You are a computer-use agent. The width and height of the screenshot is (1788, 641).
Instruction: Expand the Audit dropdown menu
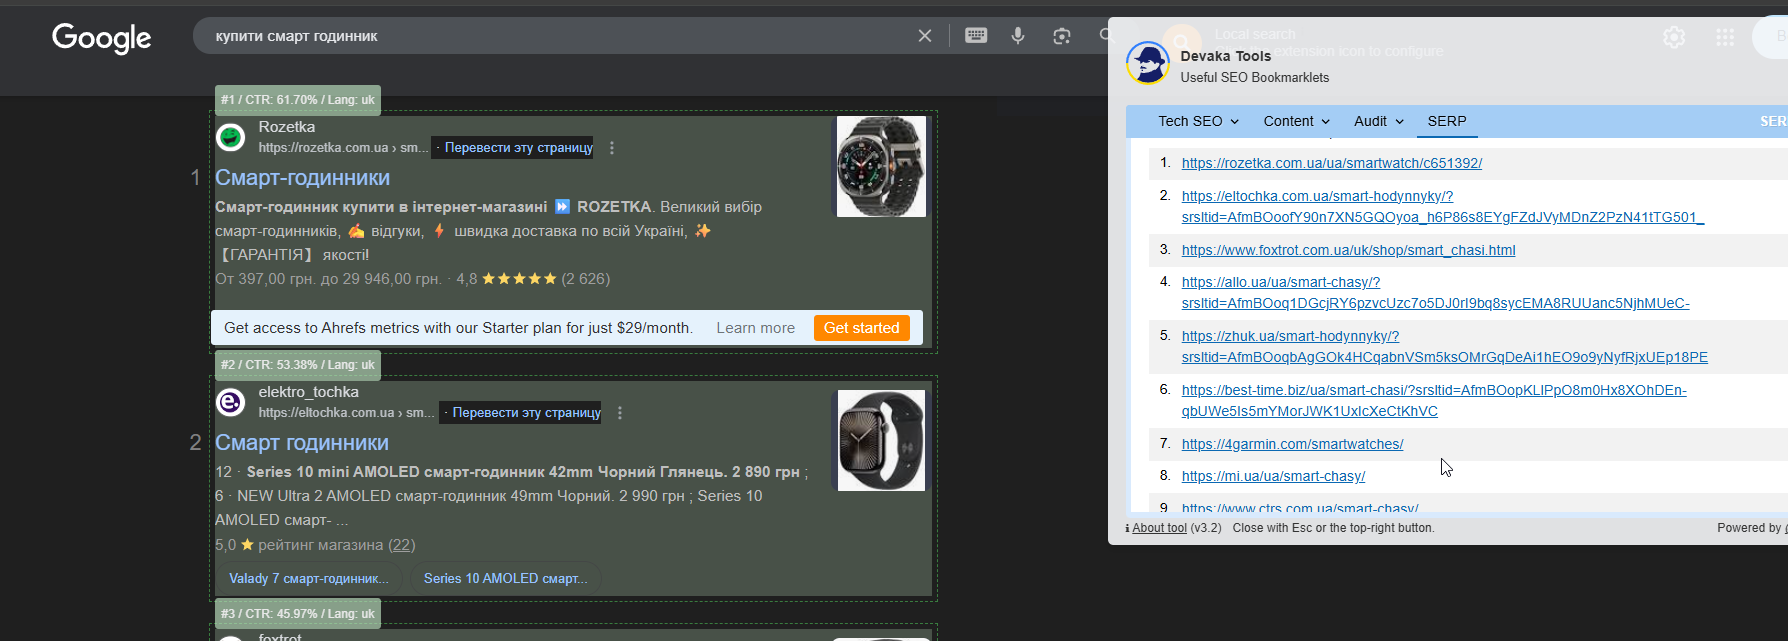pos(1379,121)
